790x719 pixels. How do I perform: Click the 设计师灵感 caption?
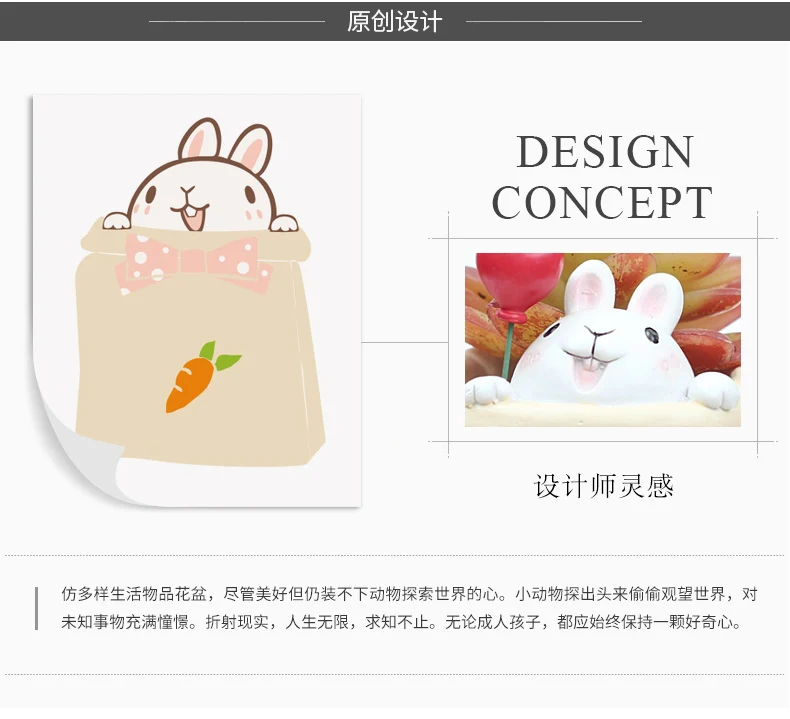[x=604, y=486]
